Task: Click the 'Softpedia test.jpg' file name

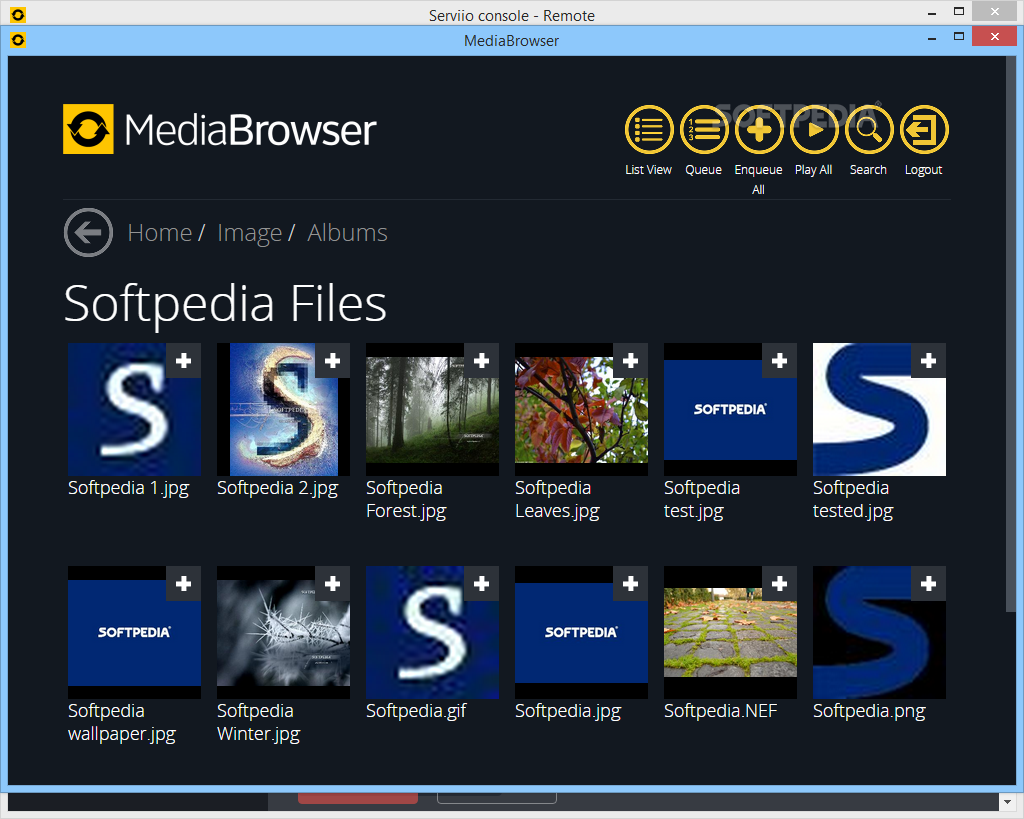Action: tap(702, 500)
